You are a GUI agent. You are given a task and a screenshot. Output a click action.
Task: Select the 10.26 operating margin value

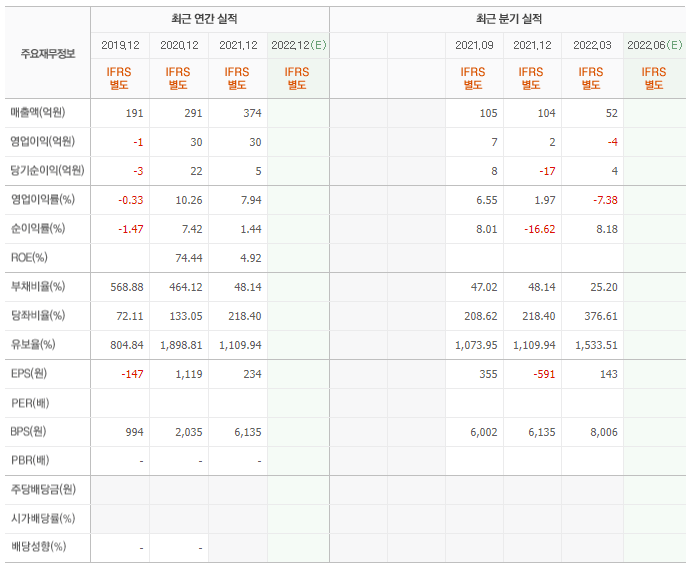point(189,200)
